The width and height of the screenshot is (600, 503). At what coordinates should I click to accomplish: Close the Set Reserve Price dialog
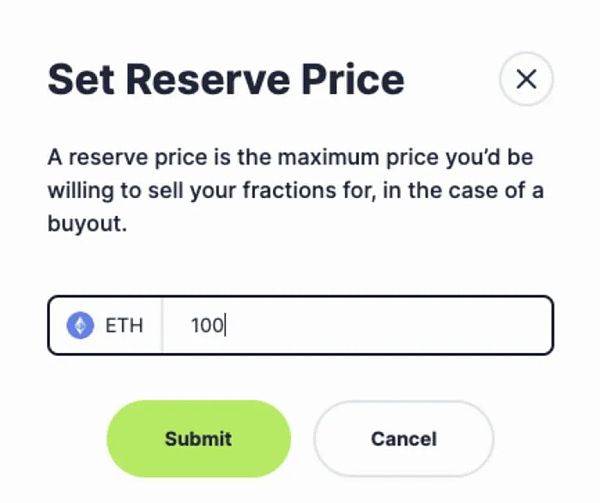pos(526,79)
